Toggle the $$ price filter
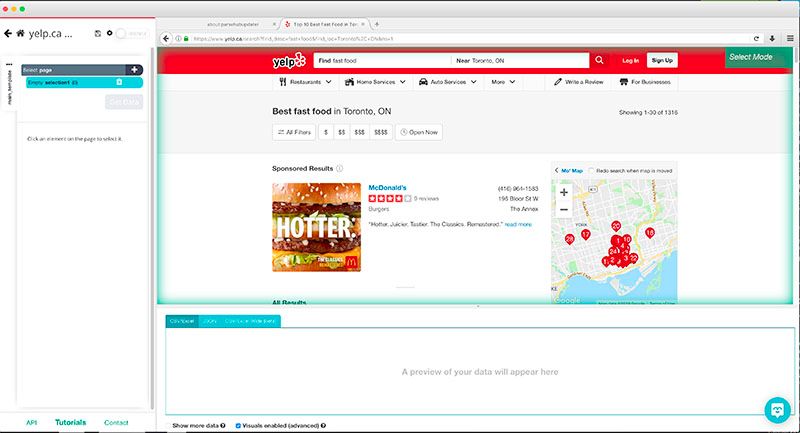 (x=341, y=132)
